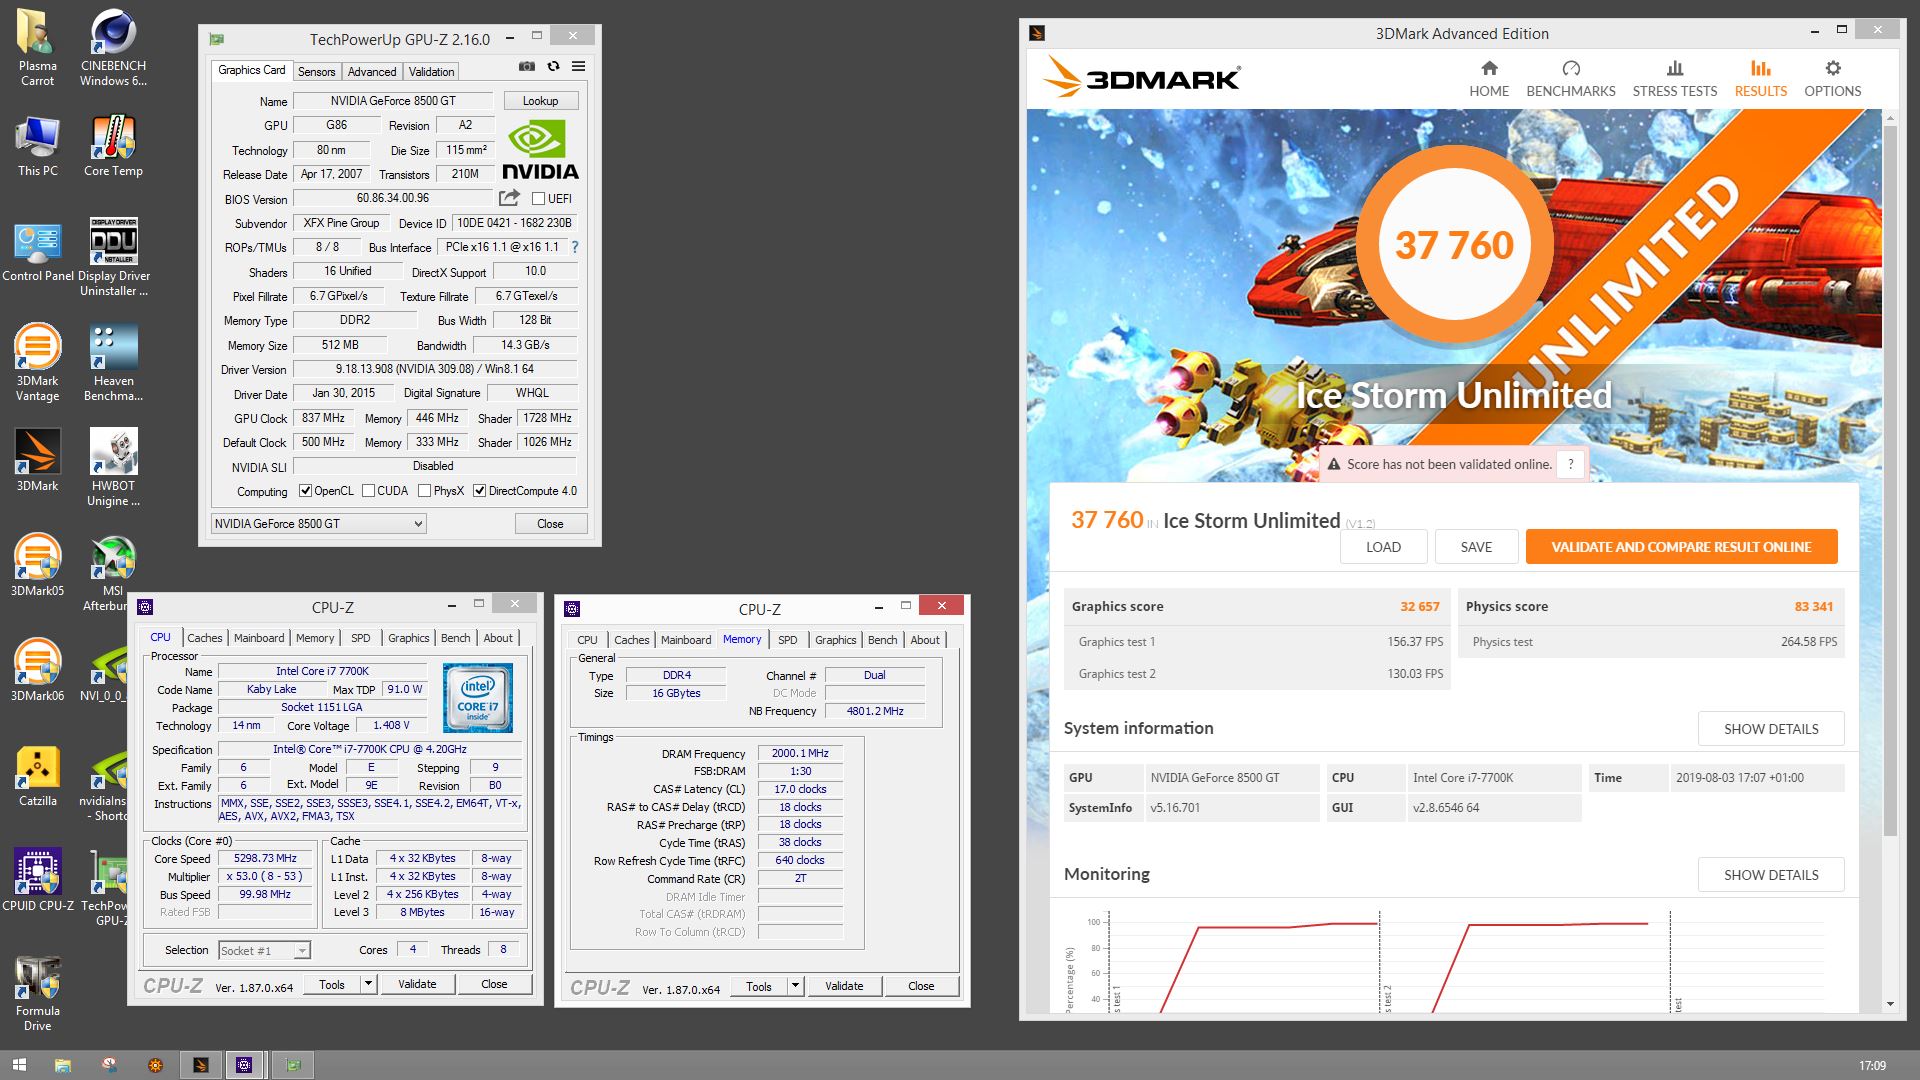Open This PC desktop icon
Viewport: 1920px width, 1080px height.
point(38,147)
